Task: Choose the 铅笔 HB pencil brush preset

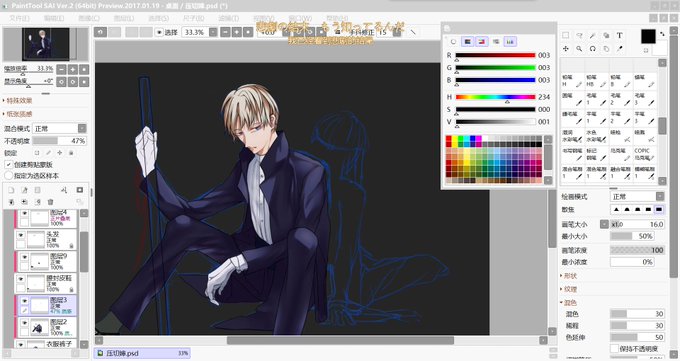Action: click(x=596, y=81)
